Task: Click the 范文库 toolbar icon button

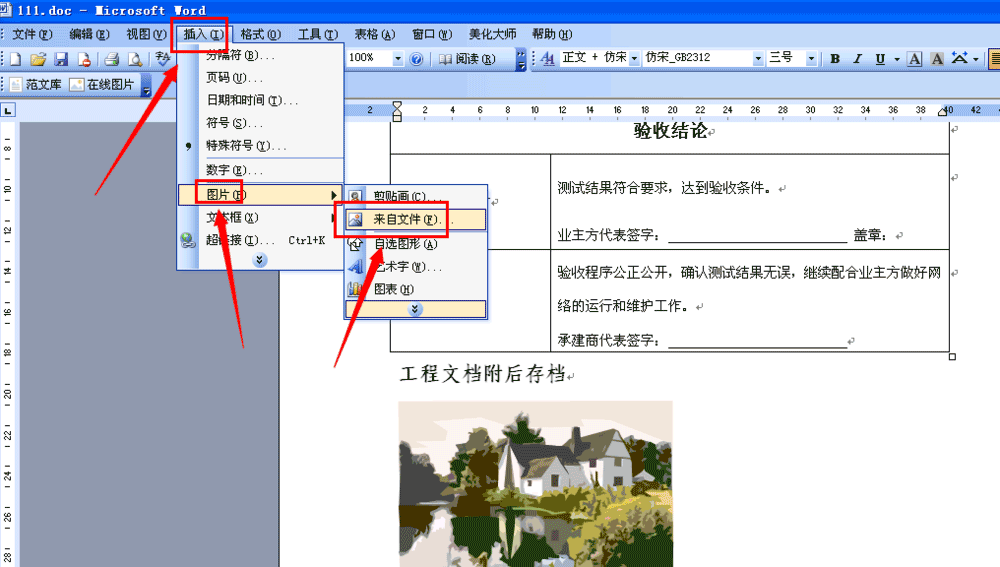Action: [36, 84]
